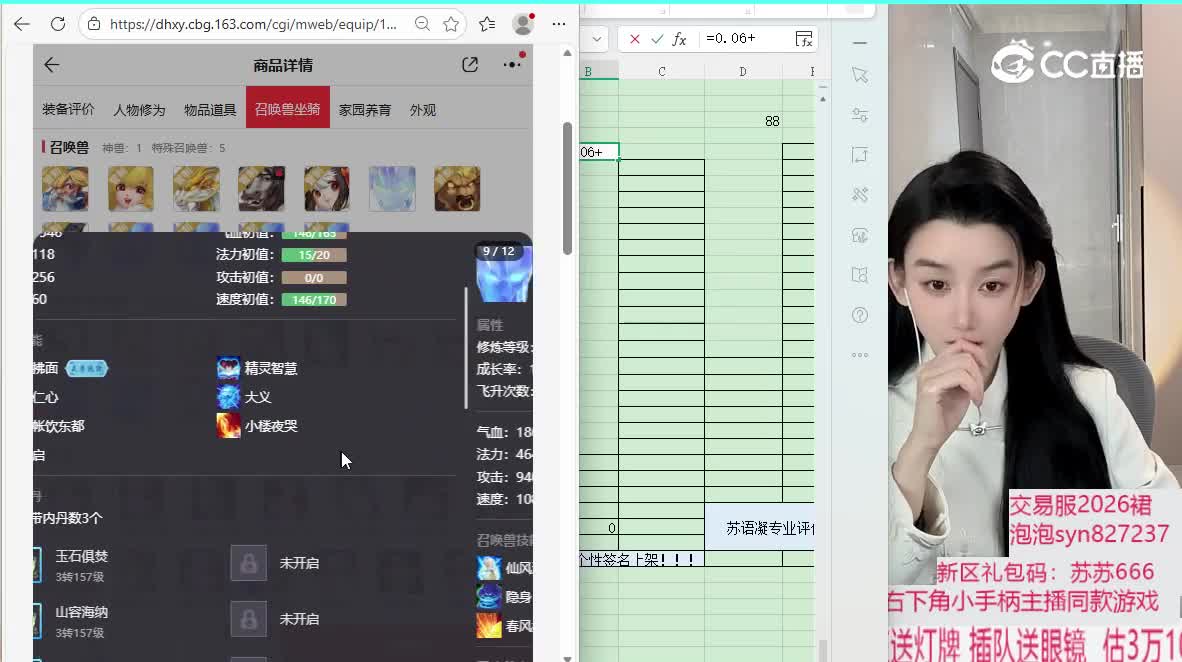Click the help question mark icon
Viewport: 1182px width, 662px height.
tap(860, 315)
